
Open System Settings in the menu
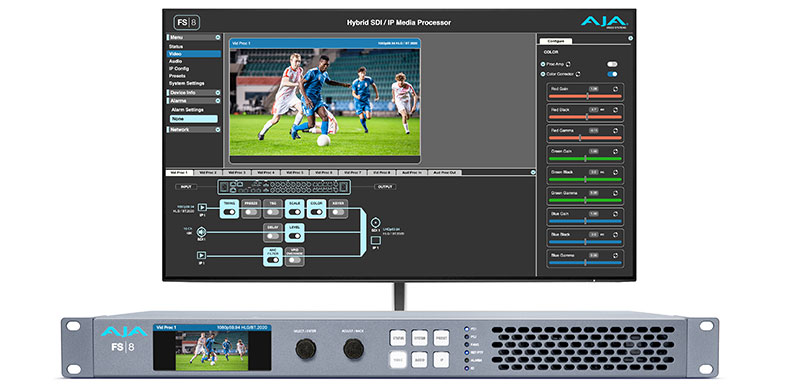[x=187, y=83]
